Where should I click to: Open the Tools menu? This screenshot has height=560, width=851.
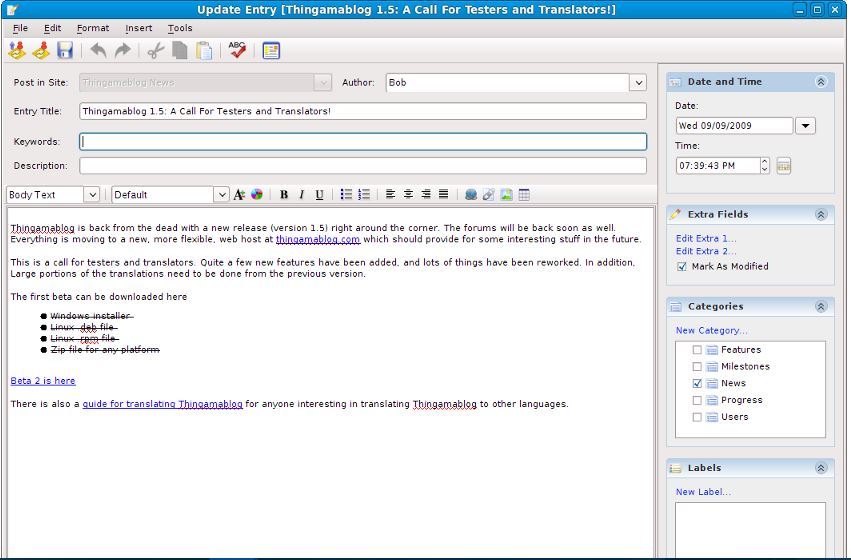[x=180, y=28]
